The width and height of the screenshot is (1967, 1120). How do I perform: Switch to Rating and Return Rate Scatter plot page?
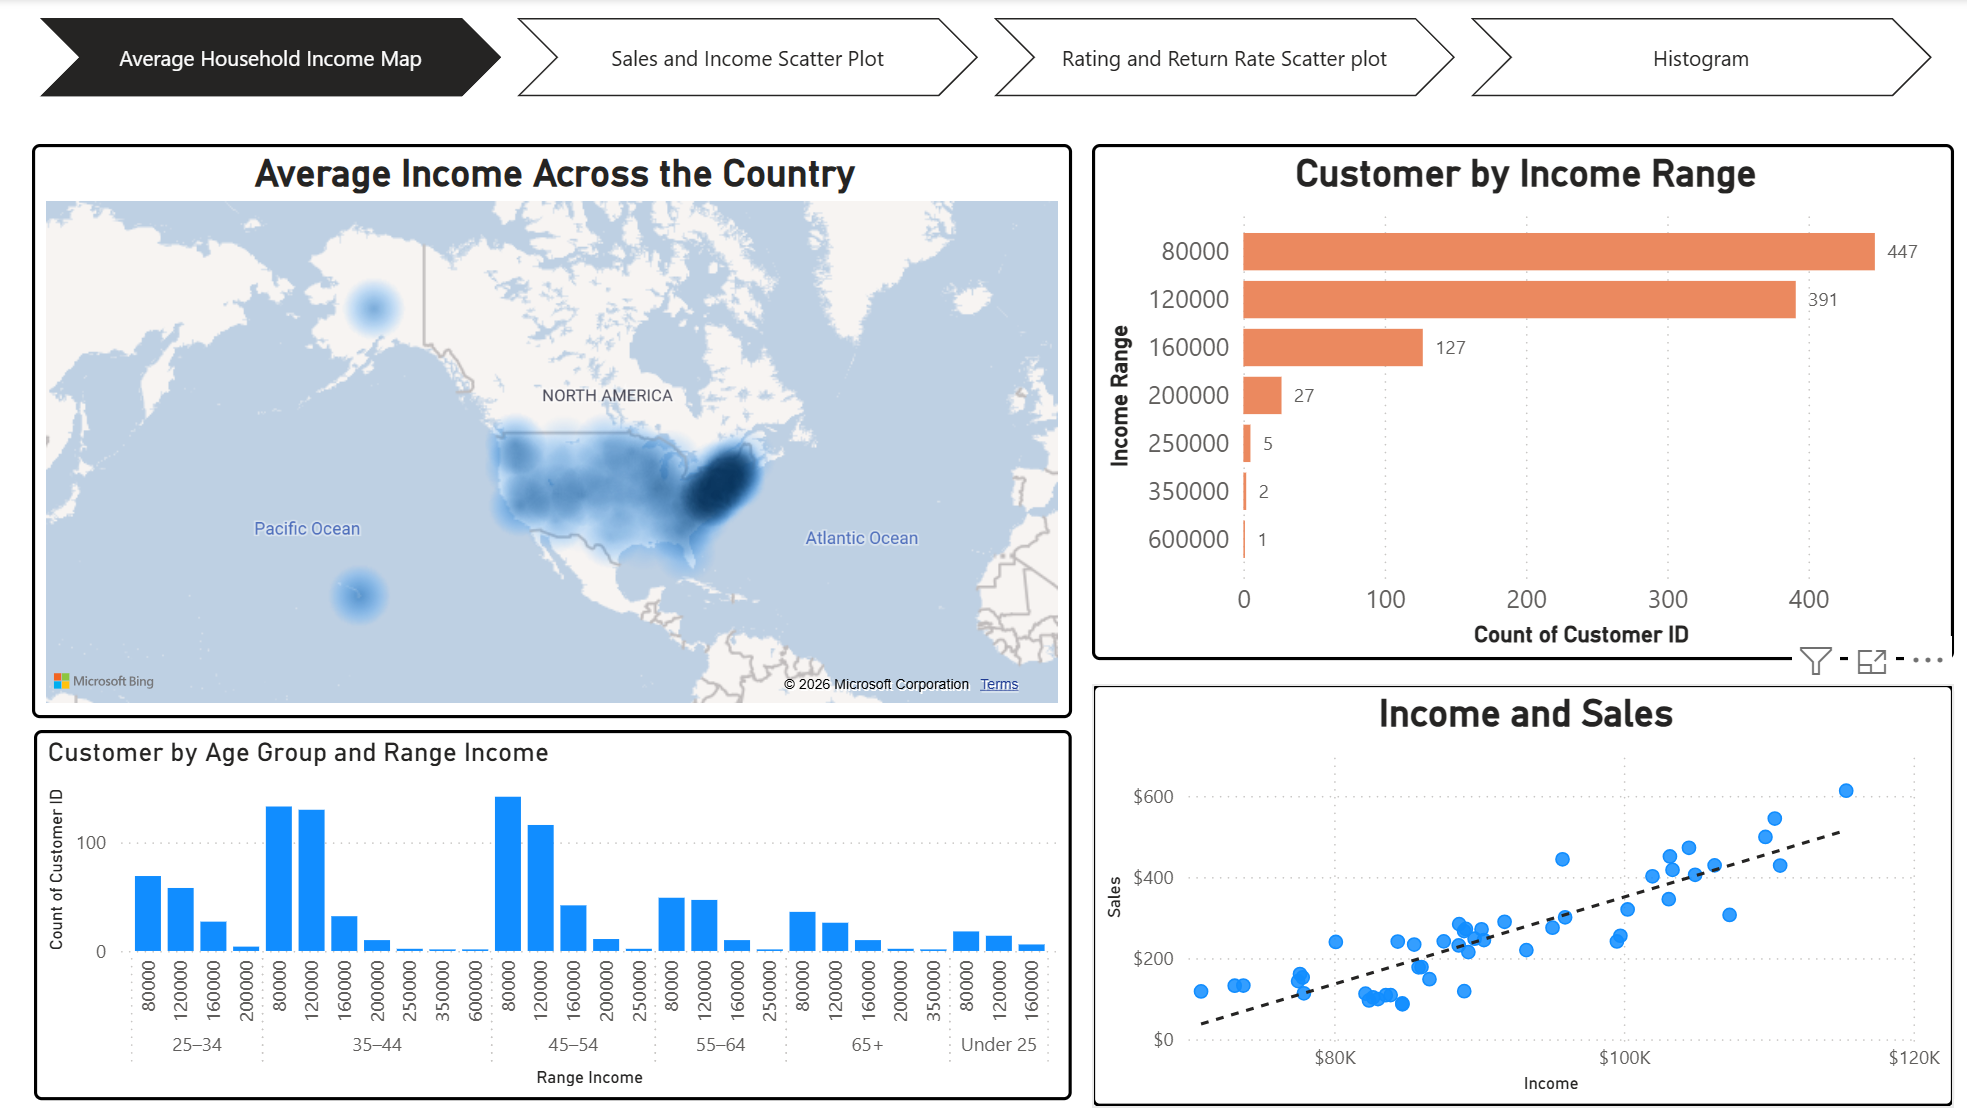1224,58
